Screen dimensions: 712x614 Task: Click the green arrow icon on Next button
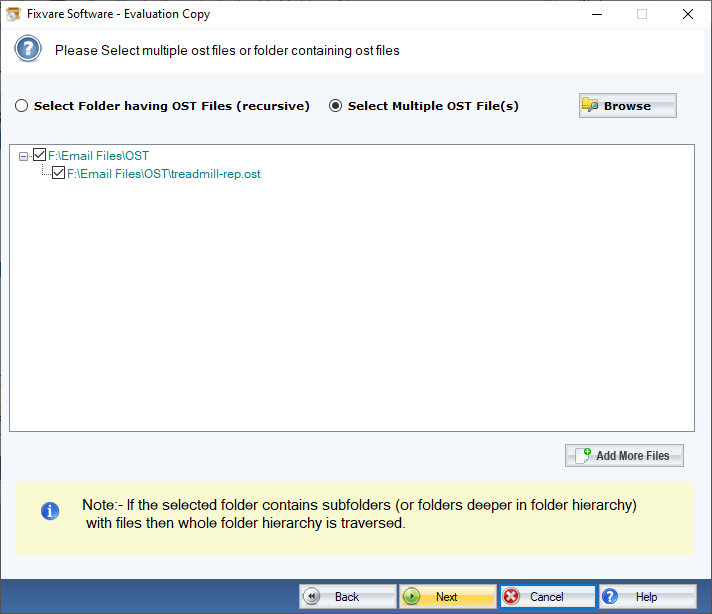412,597
